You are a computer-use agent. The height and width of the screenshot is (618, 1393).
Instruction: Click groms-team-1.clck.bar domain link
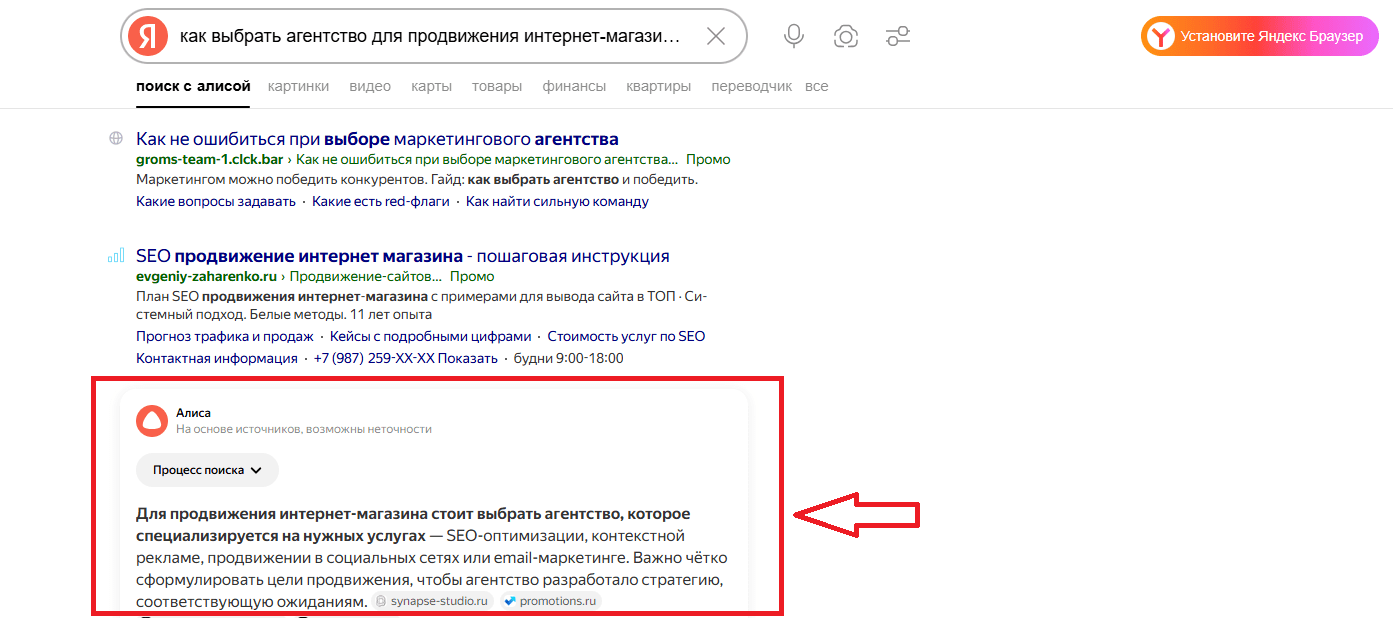point(209,159)
